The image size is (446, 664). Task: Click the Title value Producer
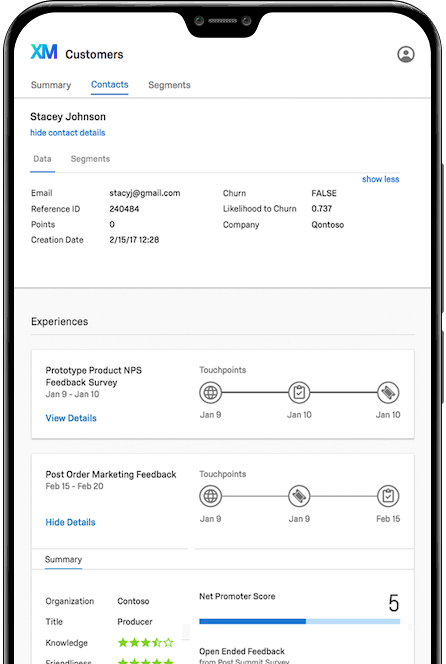135,622
